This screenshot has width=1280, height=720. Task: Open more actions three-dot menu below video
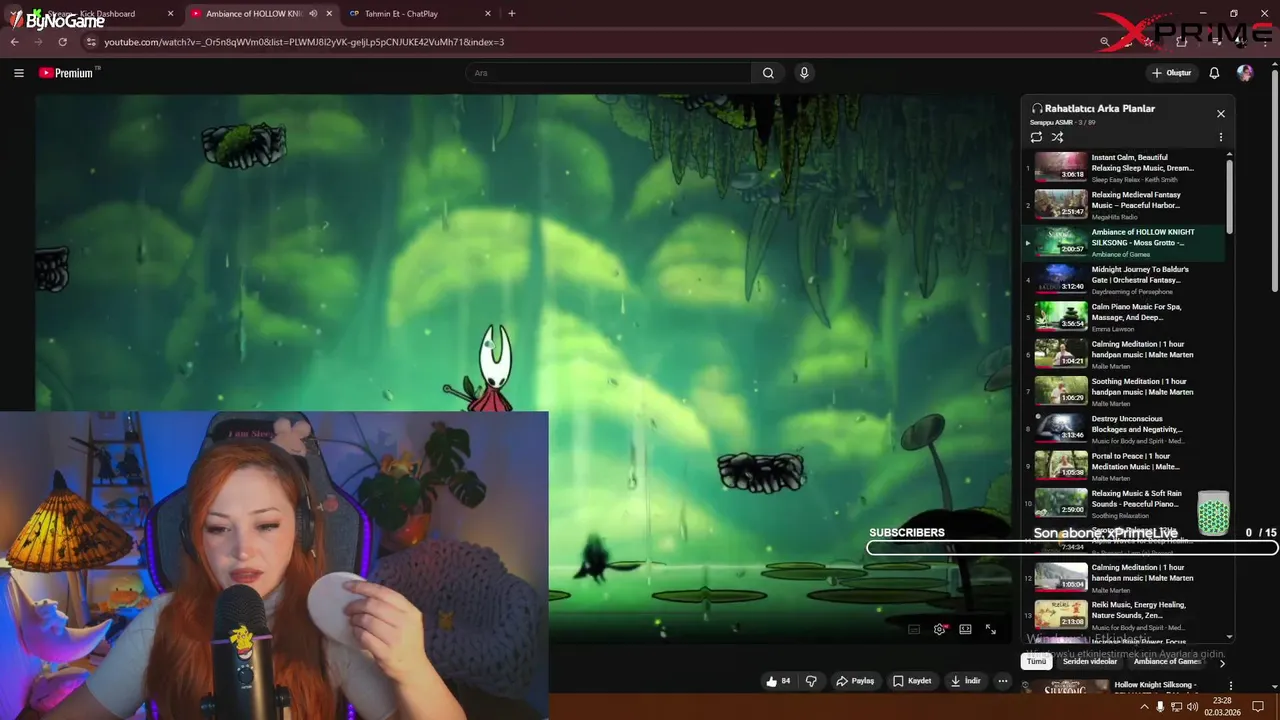(x=1003, y=681)
